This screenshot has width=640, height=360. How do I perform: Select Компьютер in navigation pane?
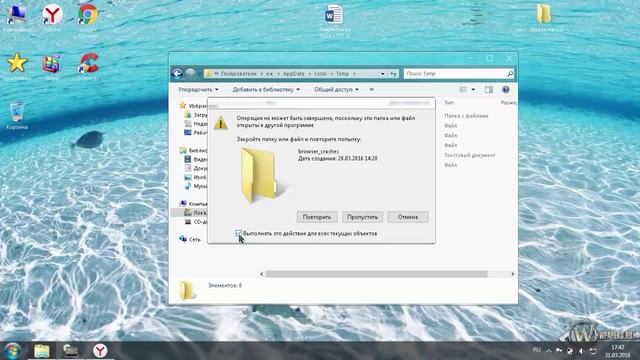pos(193,204)
